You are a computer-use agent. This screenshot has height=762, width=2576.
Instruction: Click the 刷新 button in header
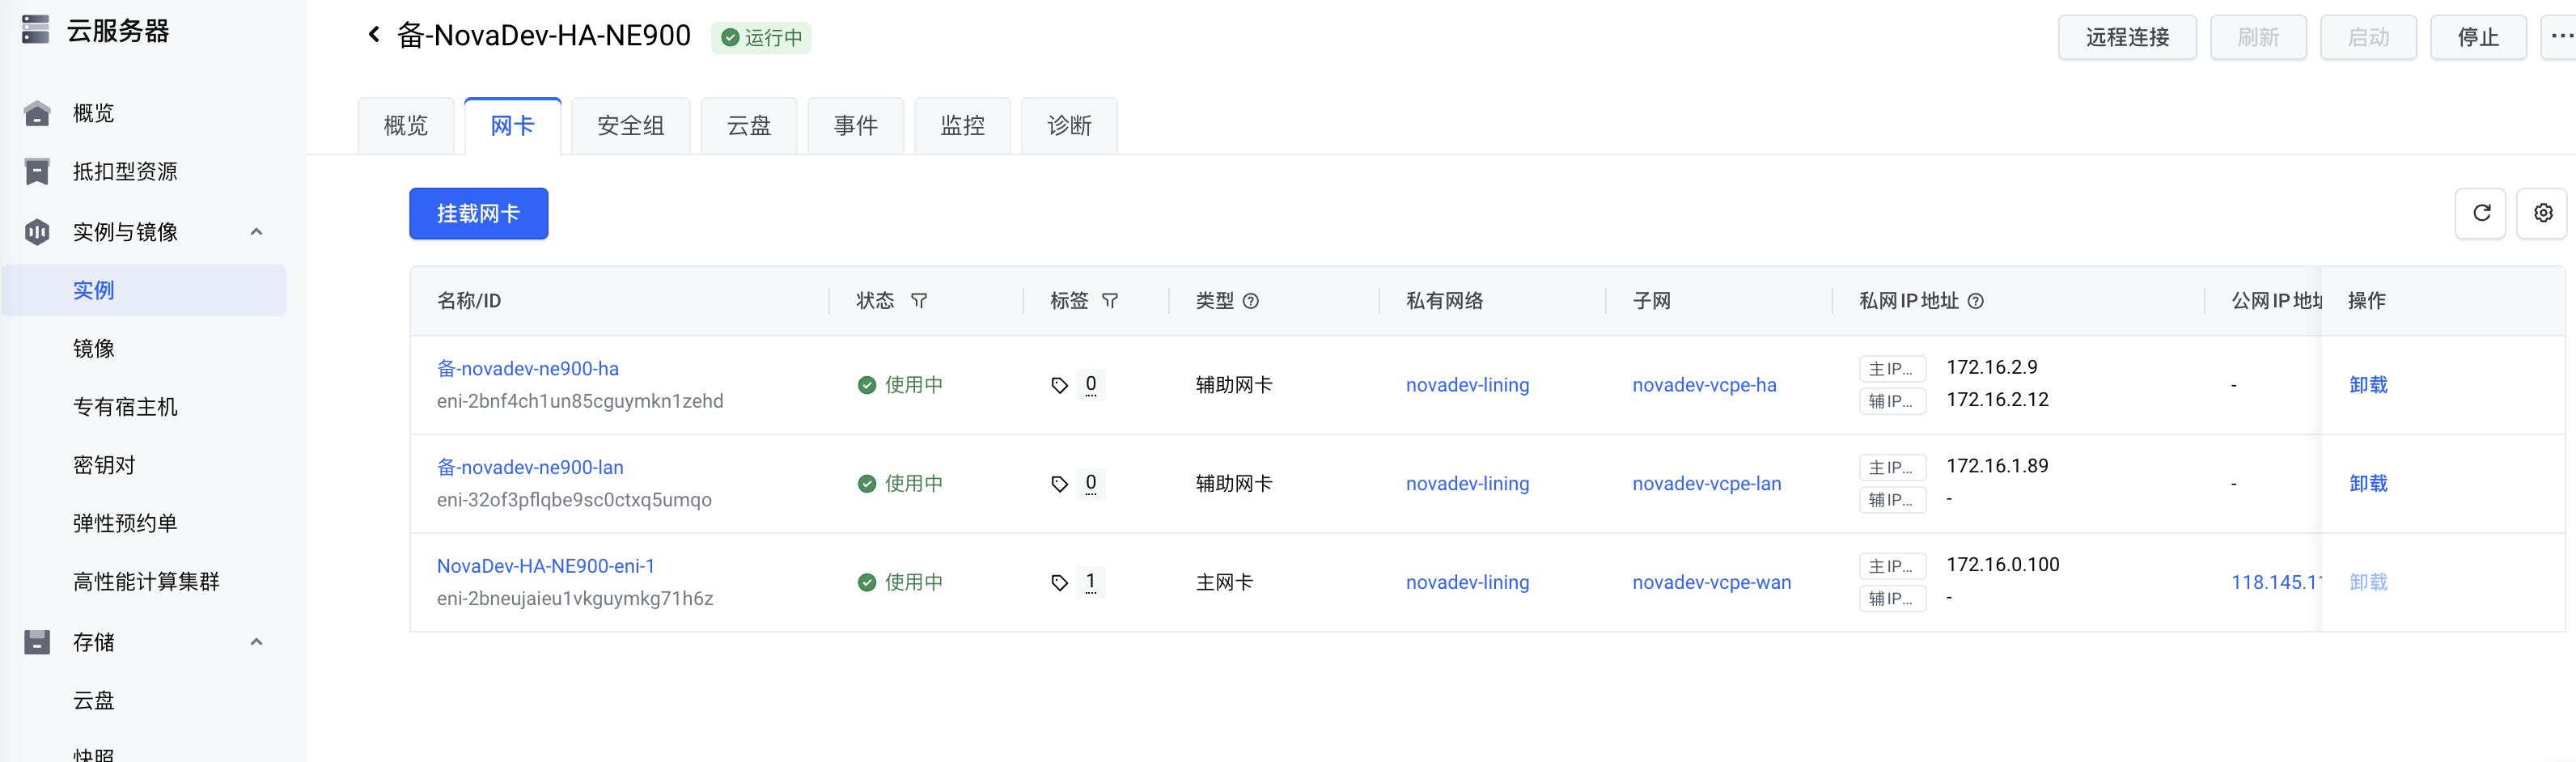[2258, 37]
